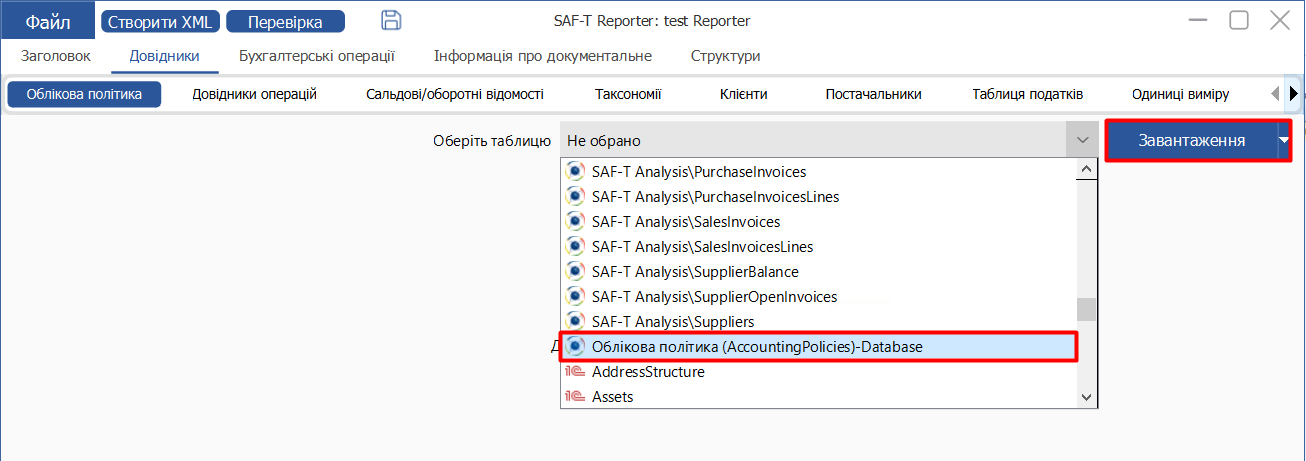Click icon beside SAF-T Analysis\SalesInvoices
The width and height of the screenshot is (1306, 461).
575,221
